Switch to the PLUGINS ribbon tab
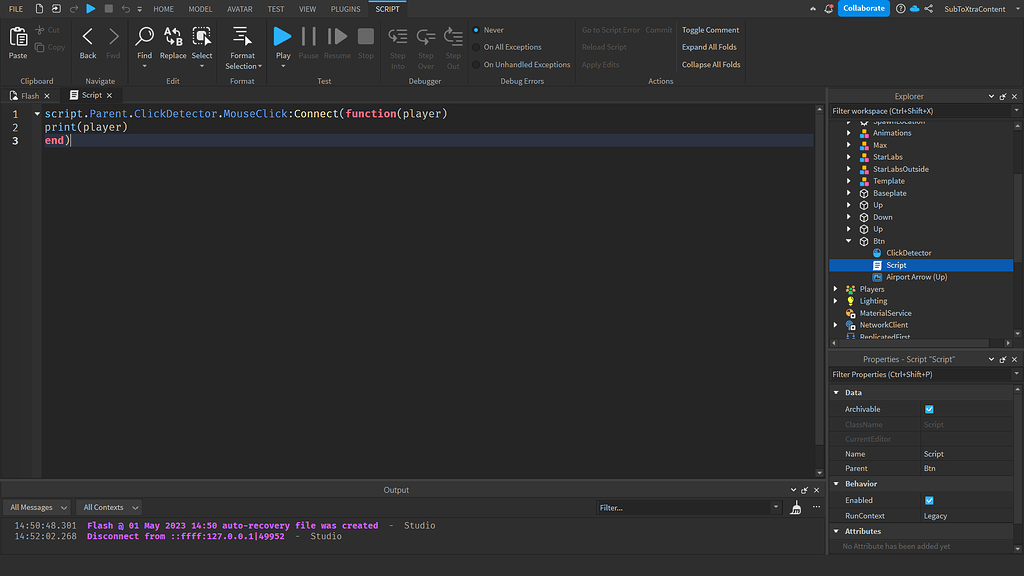This screenshot has height=576, width=1024. [345, 9]
